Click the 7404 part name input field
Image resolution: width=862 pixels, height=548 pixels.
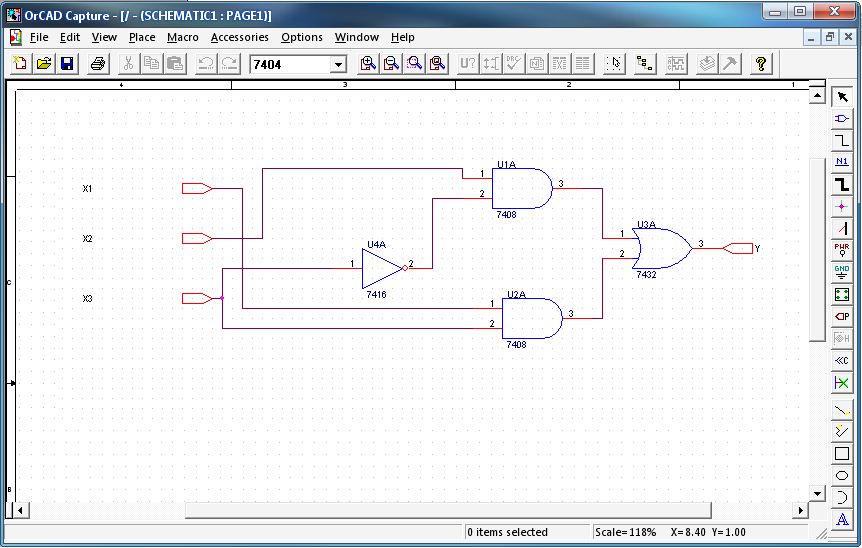[x=289, y=64]
